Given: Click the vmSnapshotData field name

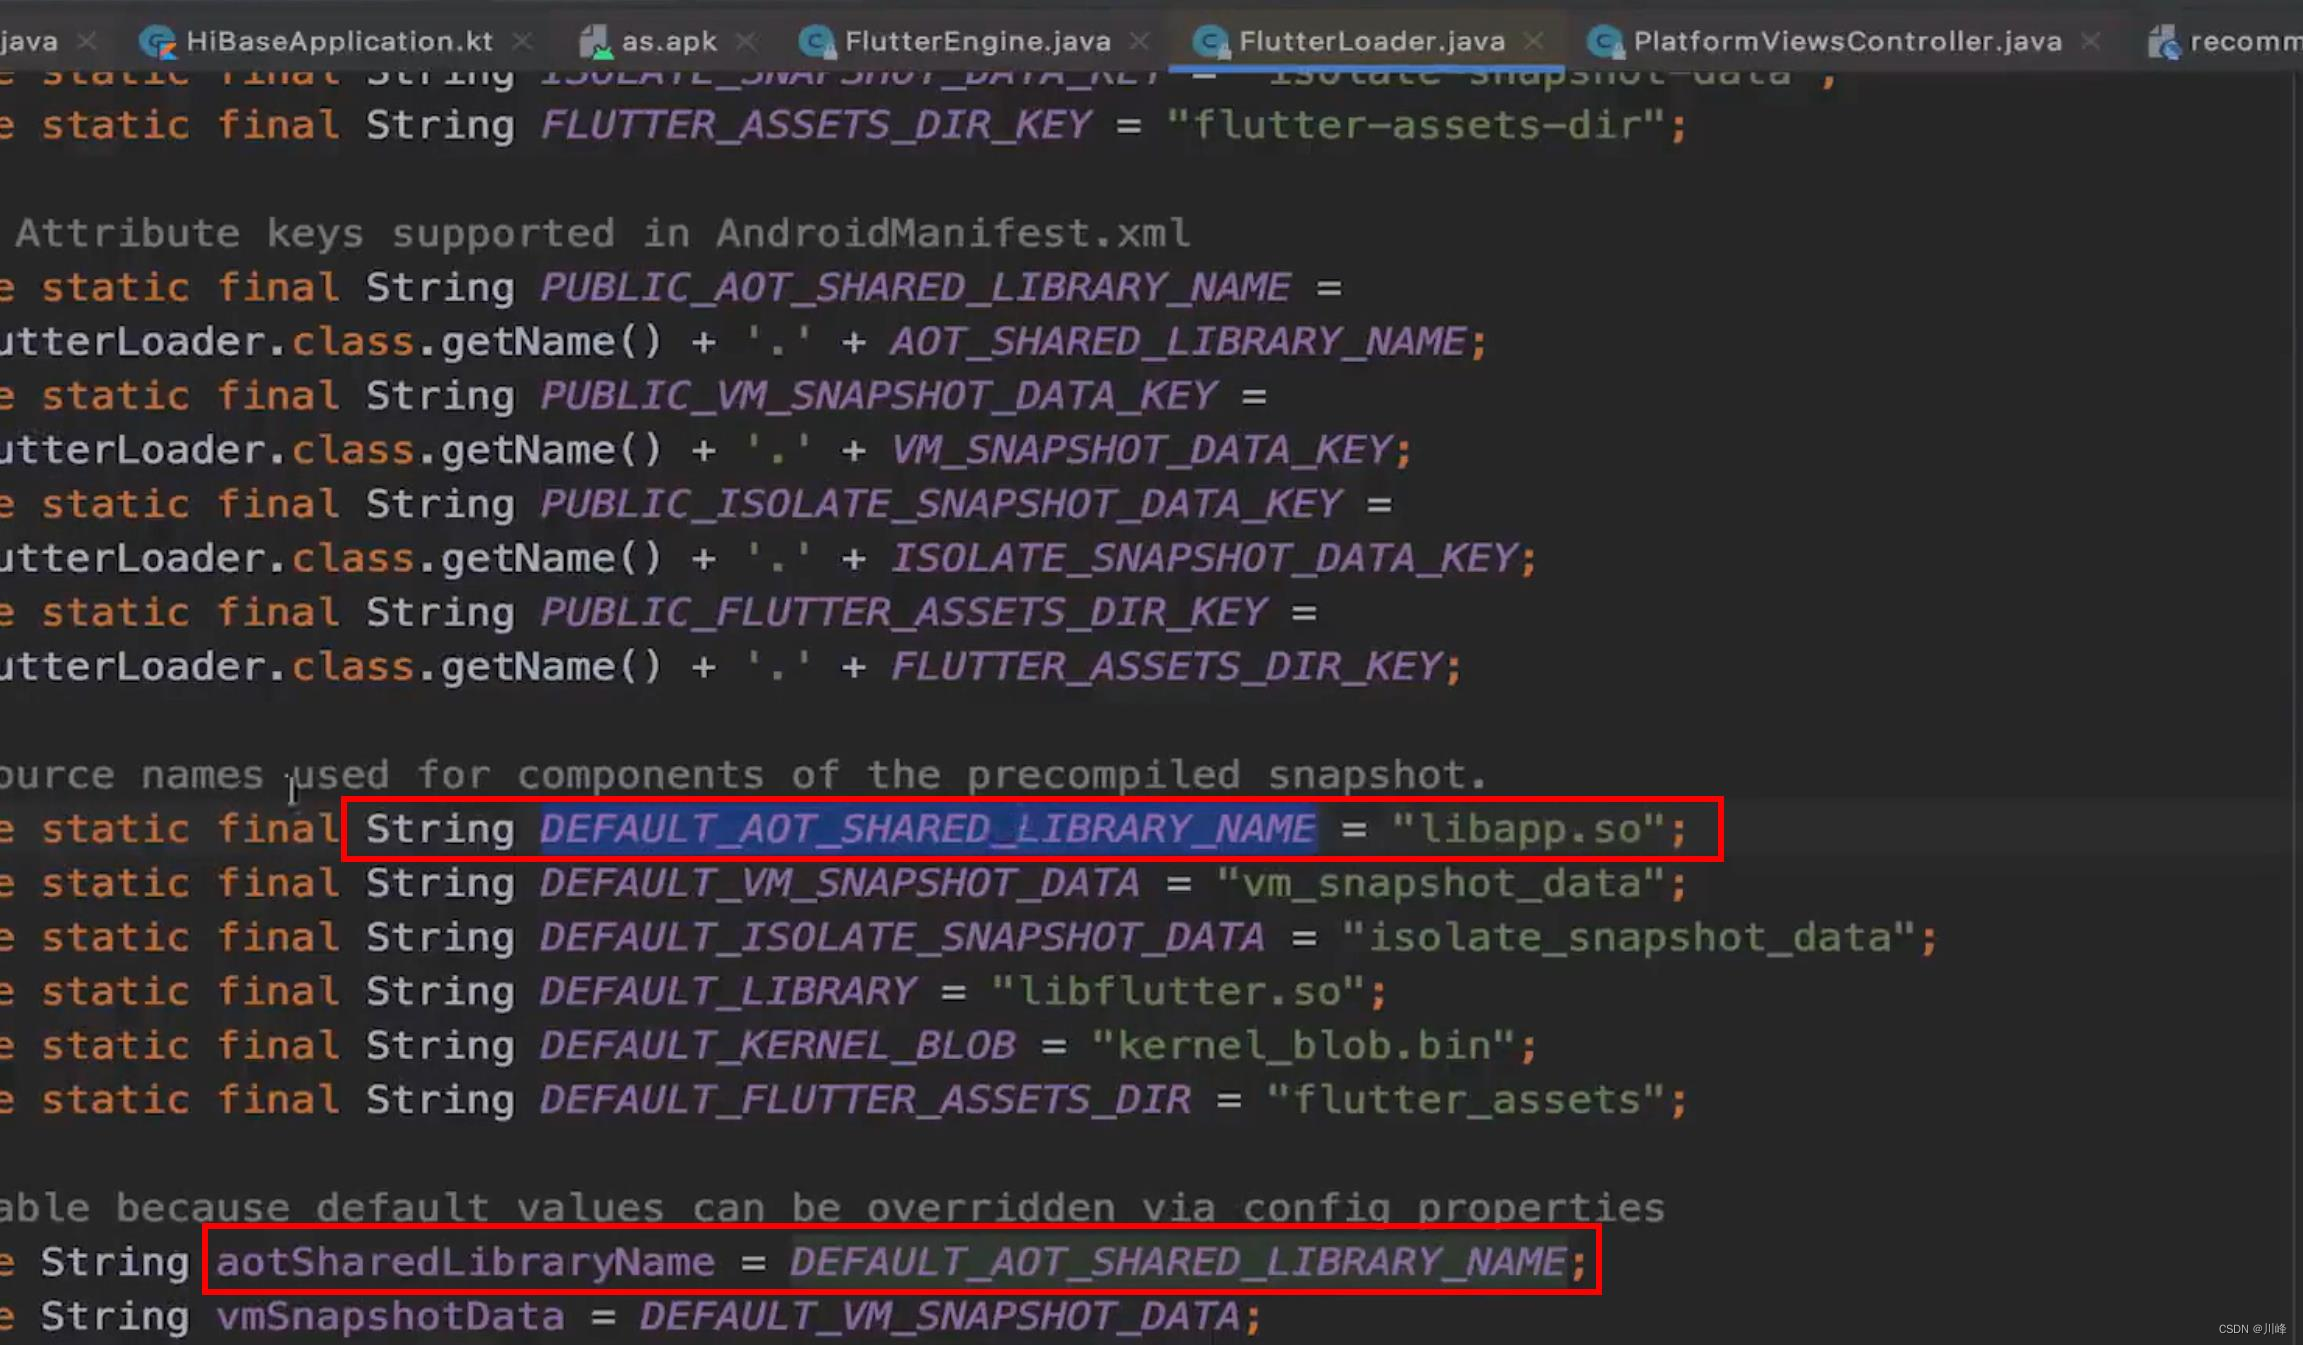Looking at the screenshot, I should [390, 1316].
